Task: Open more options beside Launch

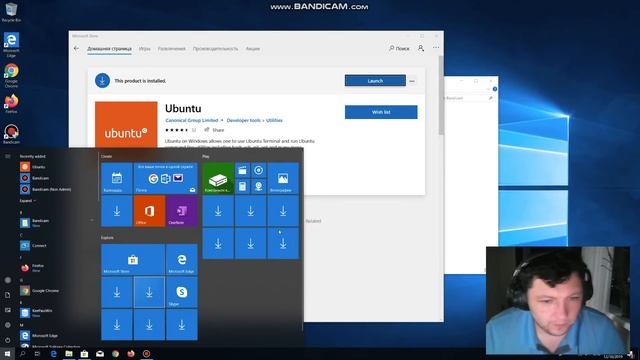Action: [x=412, y=81]
